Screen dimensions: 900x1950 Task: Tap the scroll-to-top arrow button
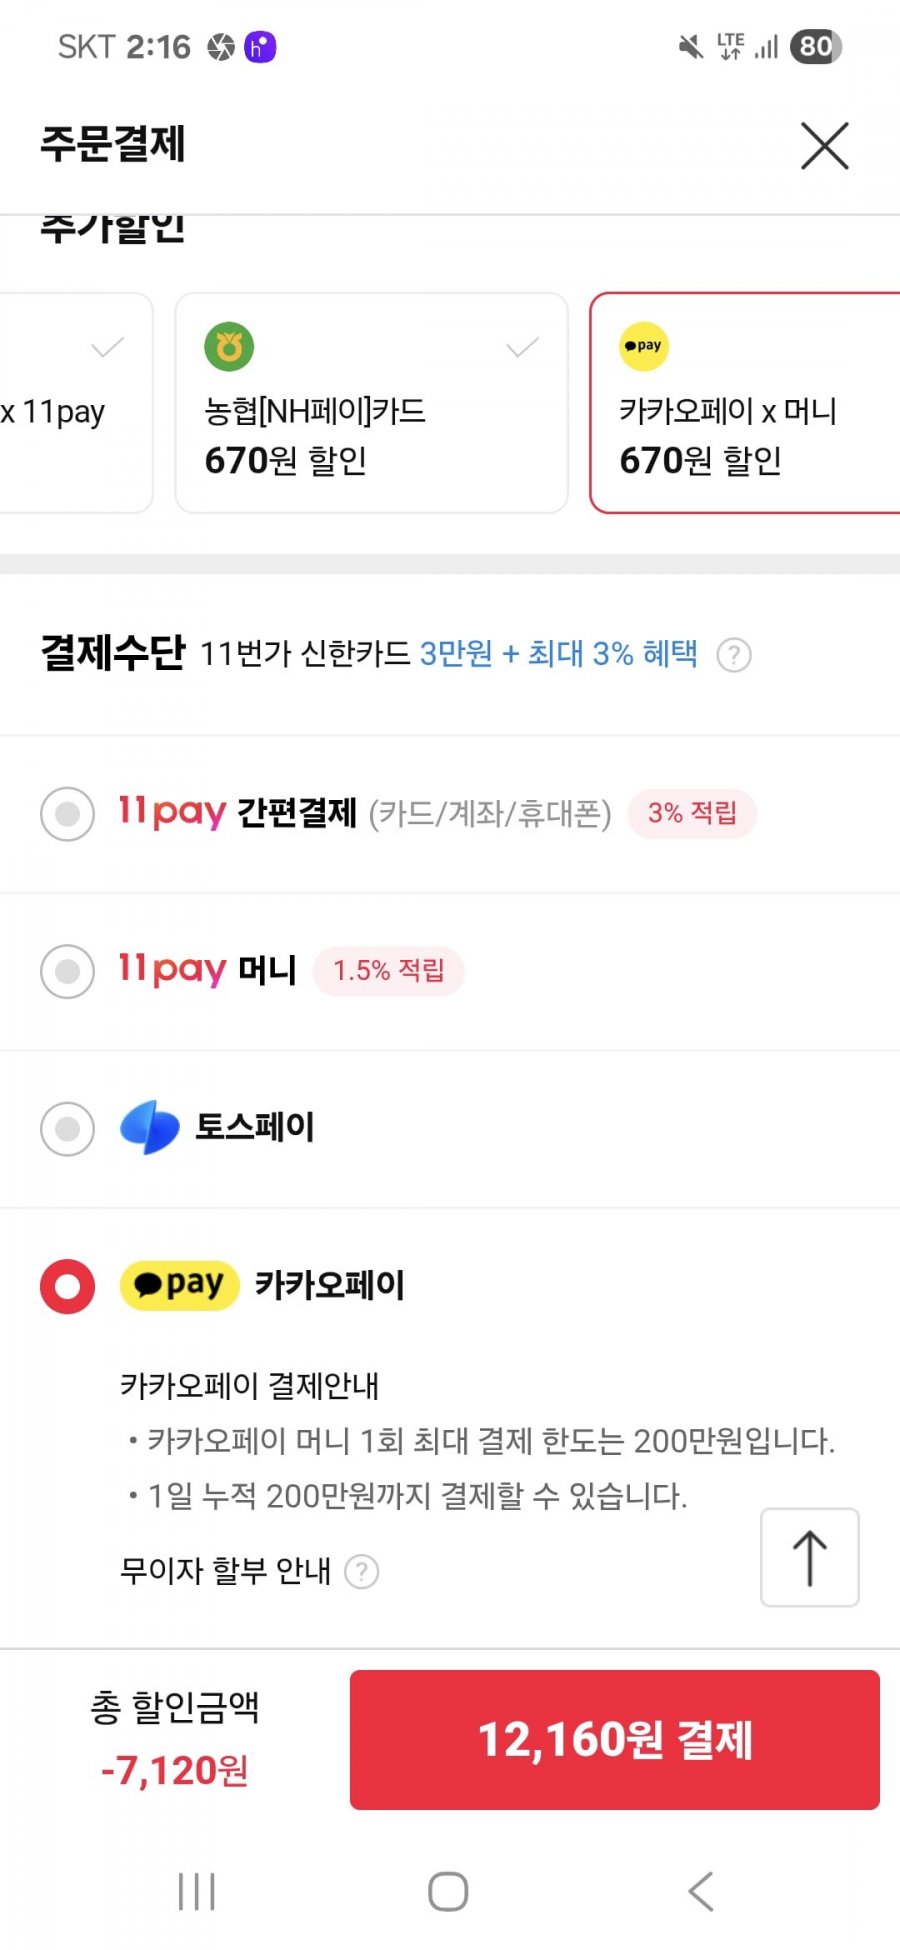(810, 1557)
